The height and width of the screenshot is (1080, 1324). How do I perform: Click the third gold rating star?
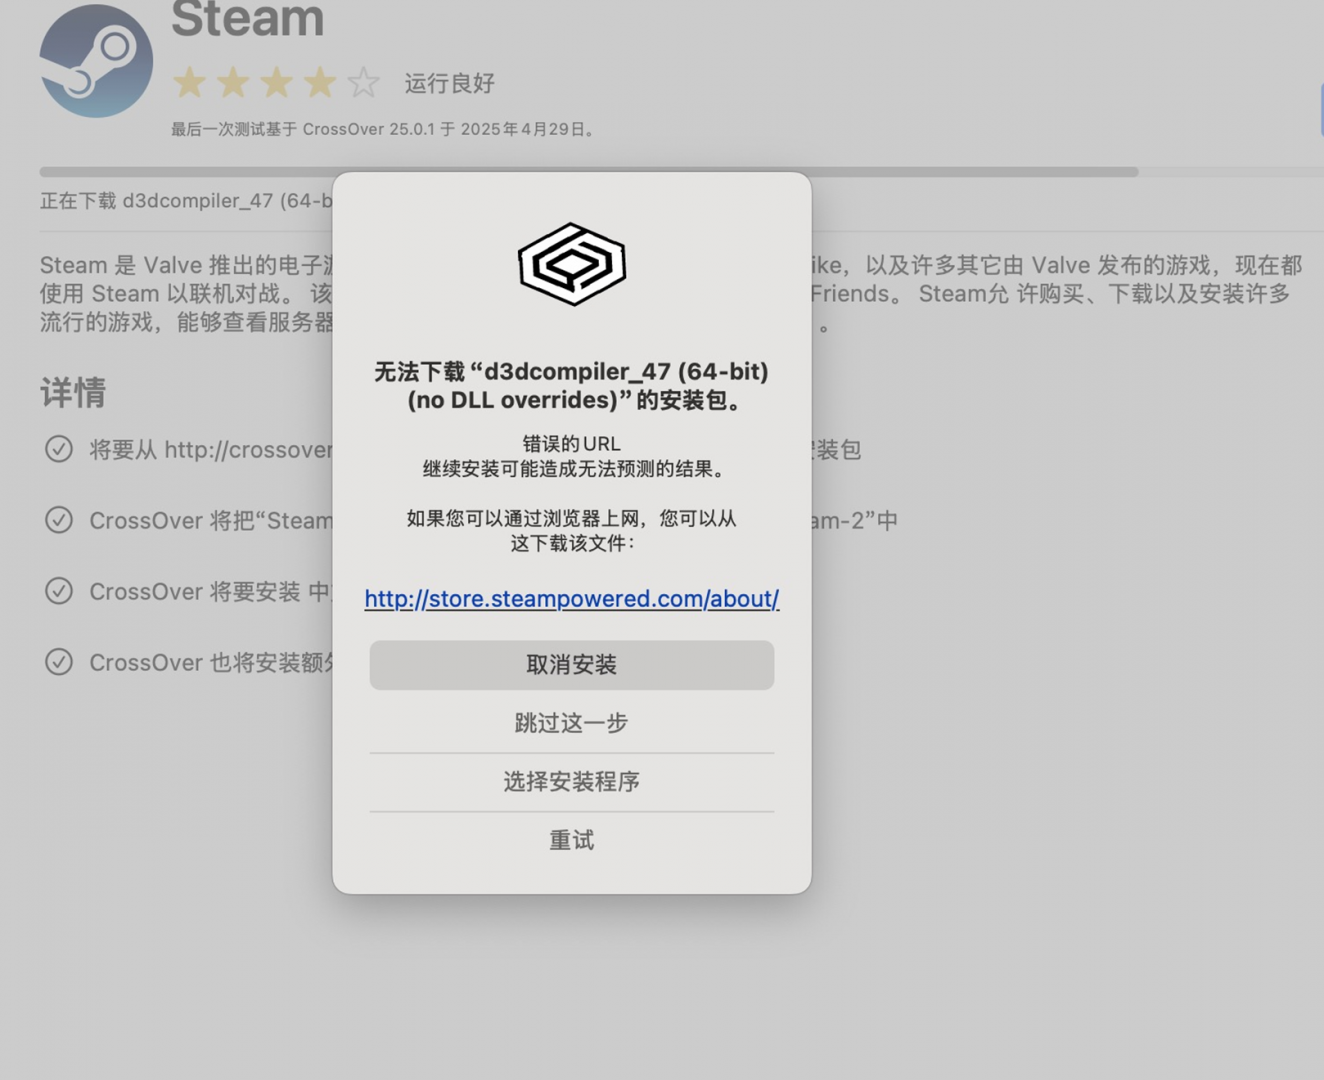tap(276, 83)
